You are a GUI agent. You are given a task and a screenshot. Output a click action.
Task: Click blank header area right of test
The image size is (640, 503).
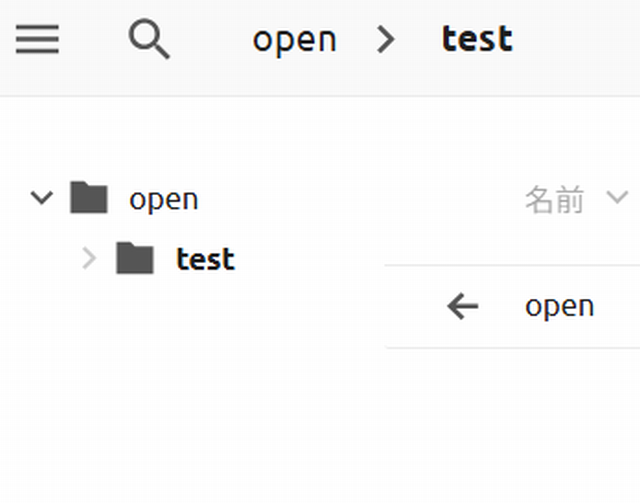coord(580,40)
